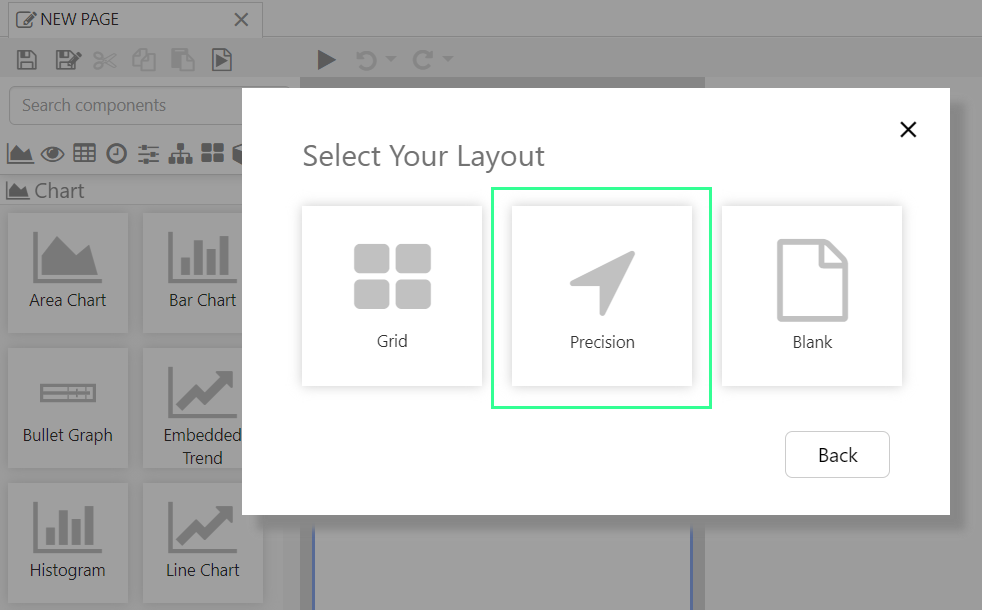
Task: Pick the Line Chart component
Action: click(x=202, y=542)
